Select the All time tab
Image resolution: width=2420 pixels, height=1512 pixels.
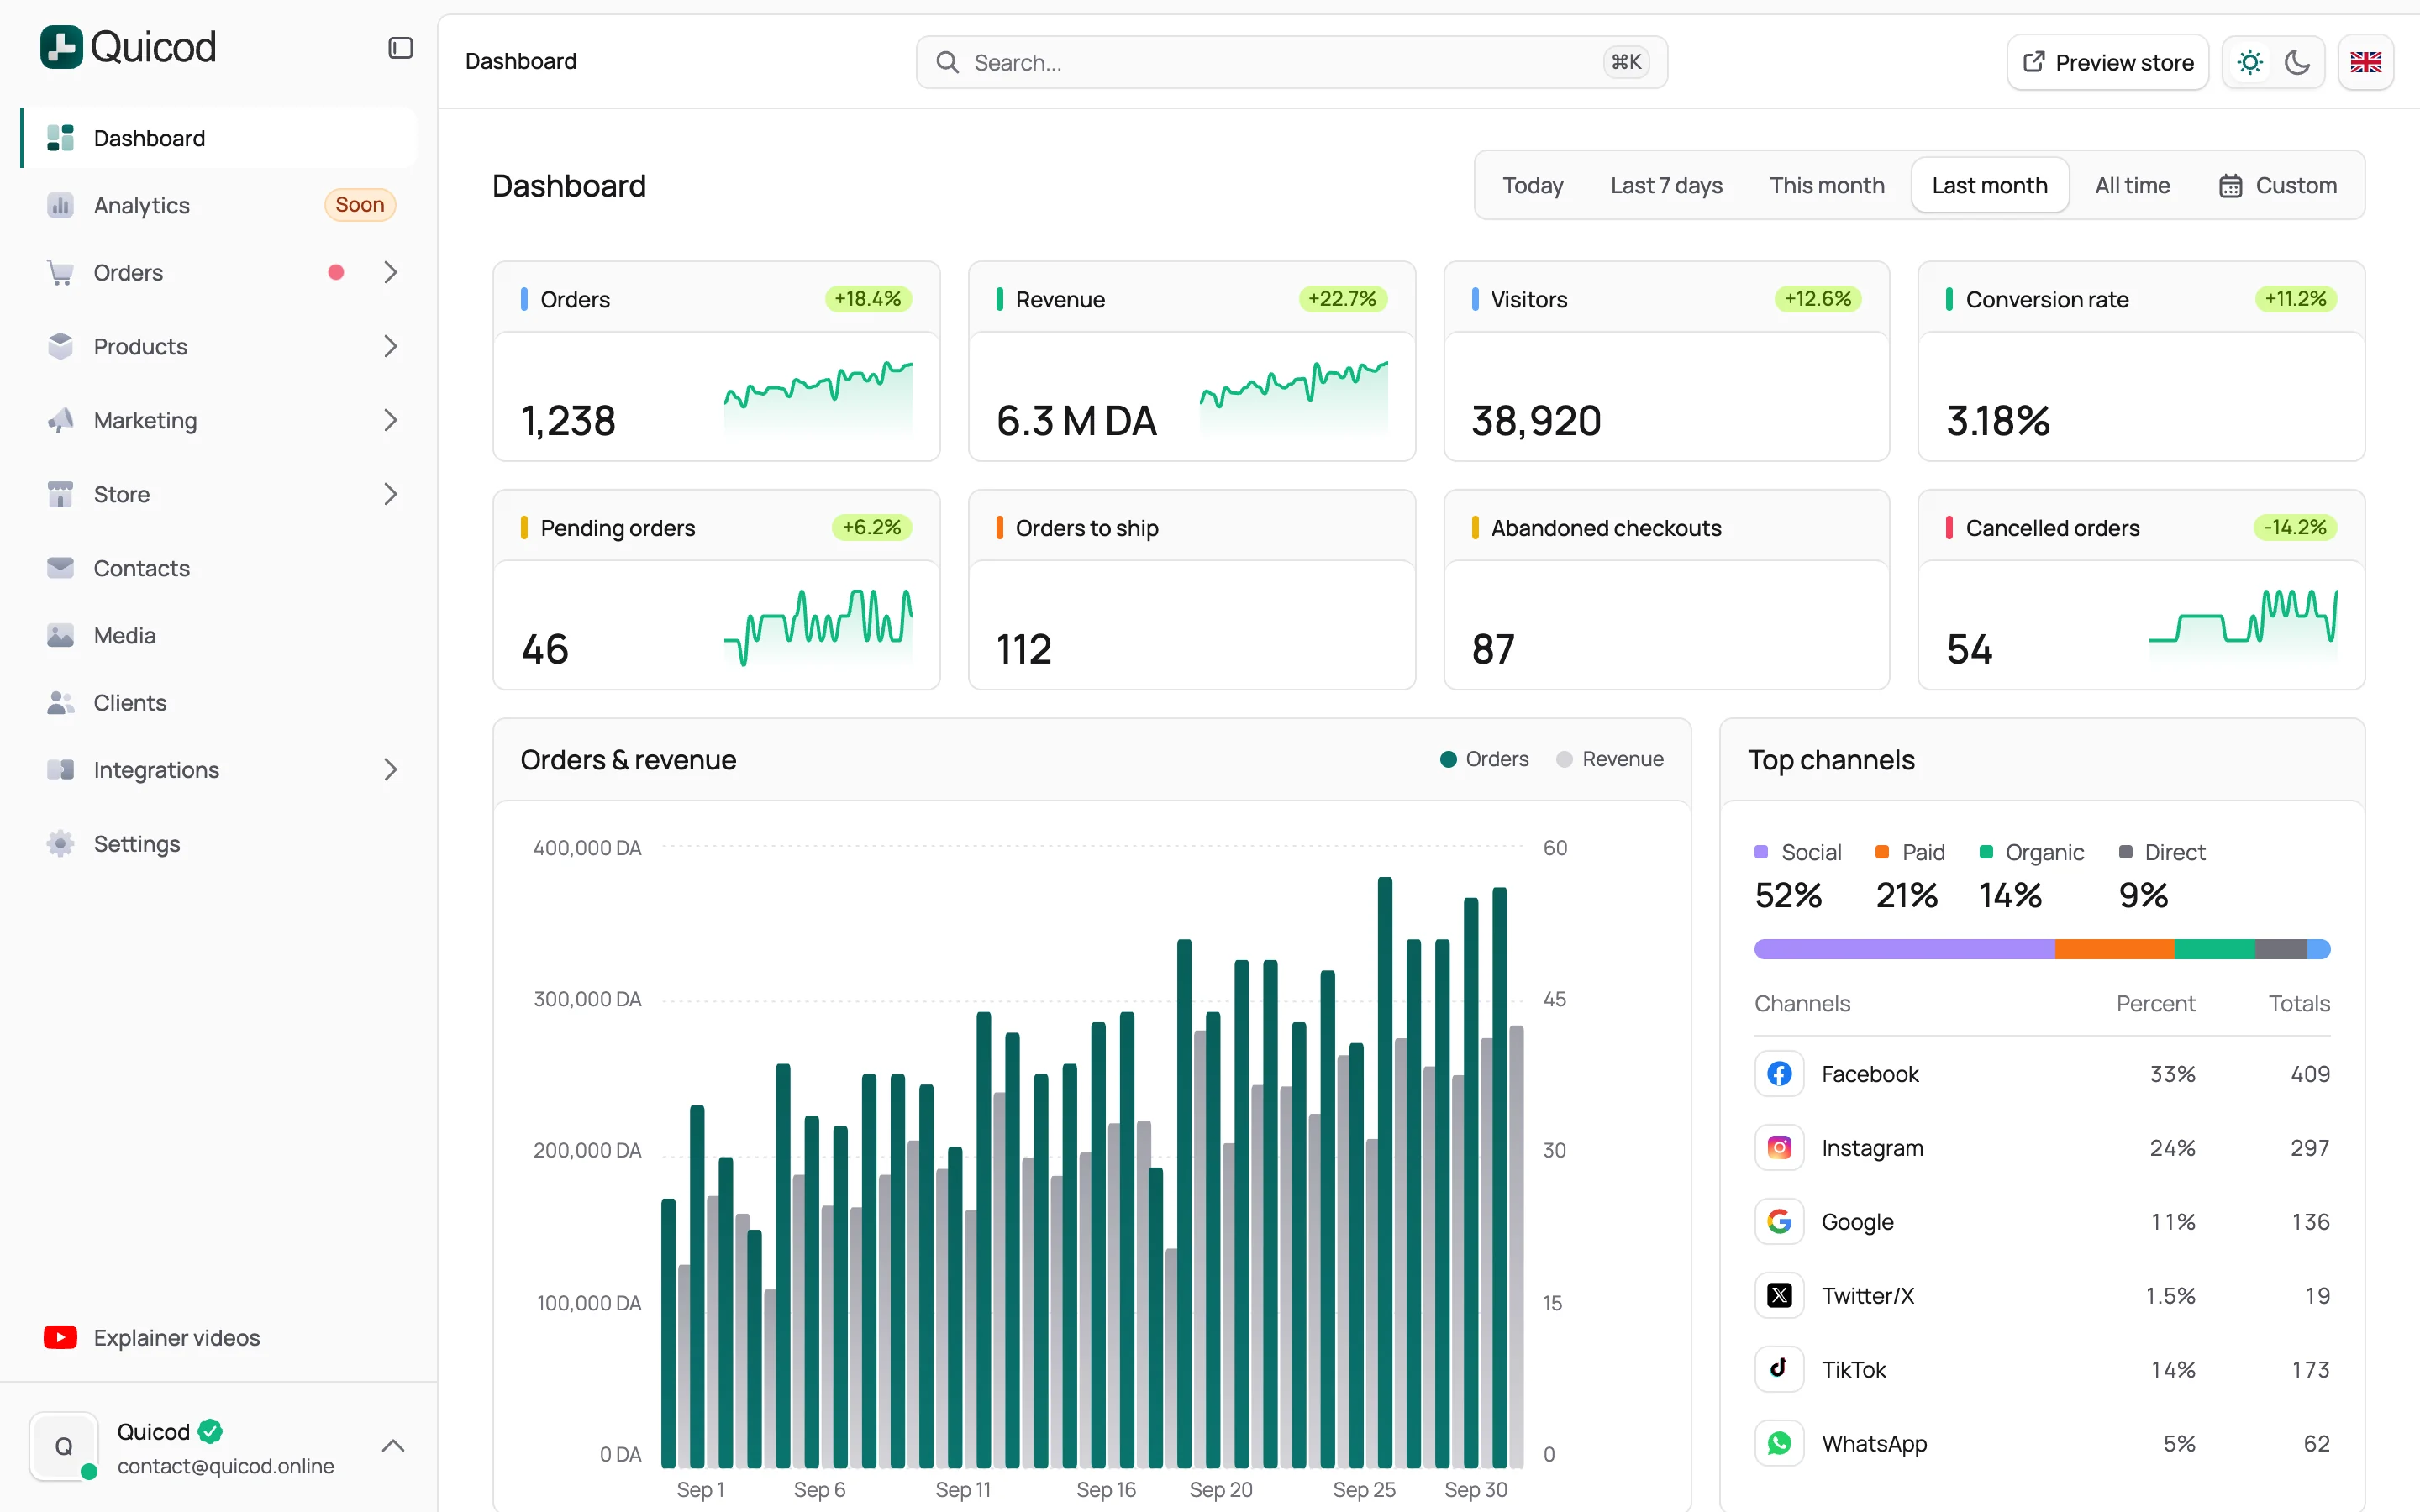[x=2131, y=185]
